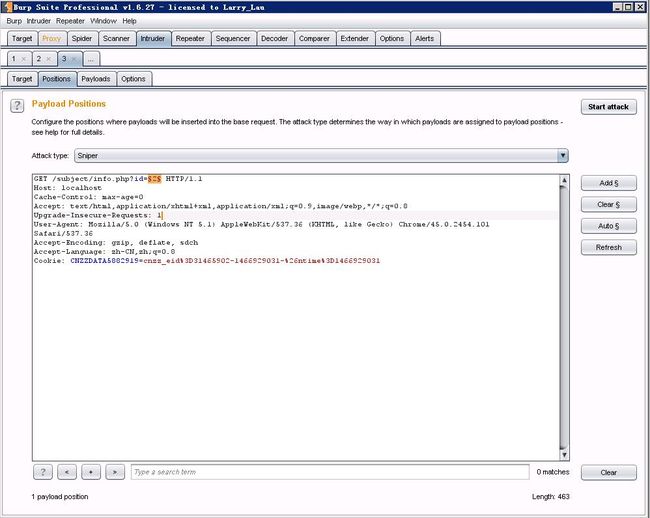Click the Upgrade-Insecure-Requests header line
The image size is (650, 518).
[x=98, y=215]
